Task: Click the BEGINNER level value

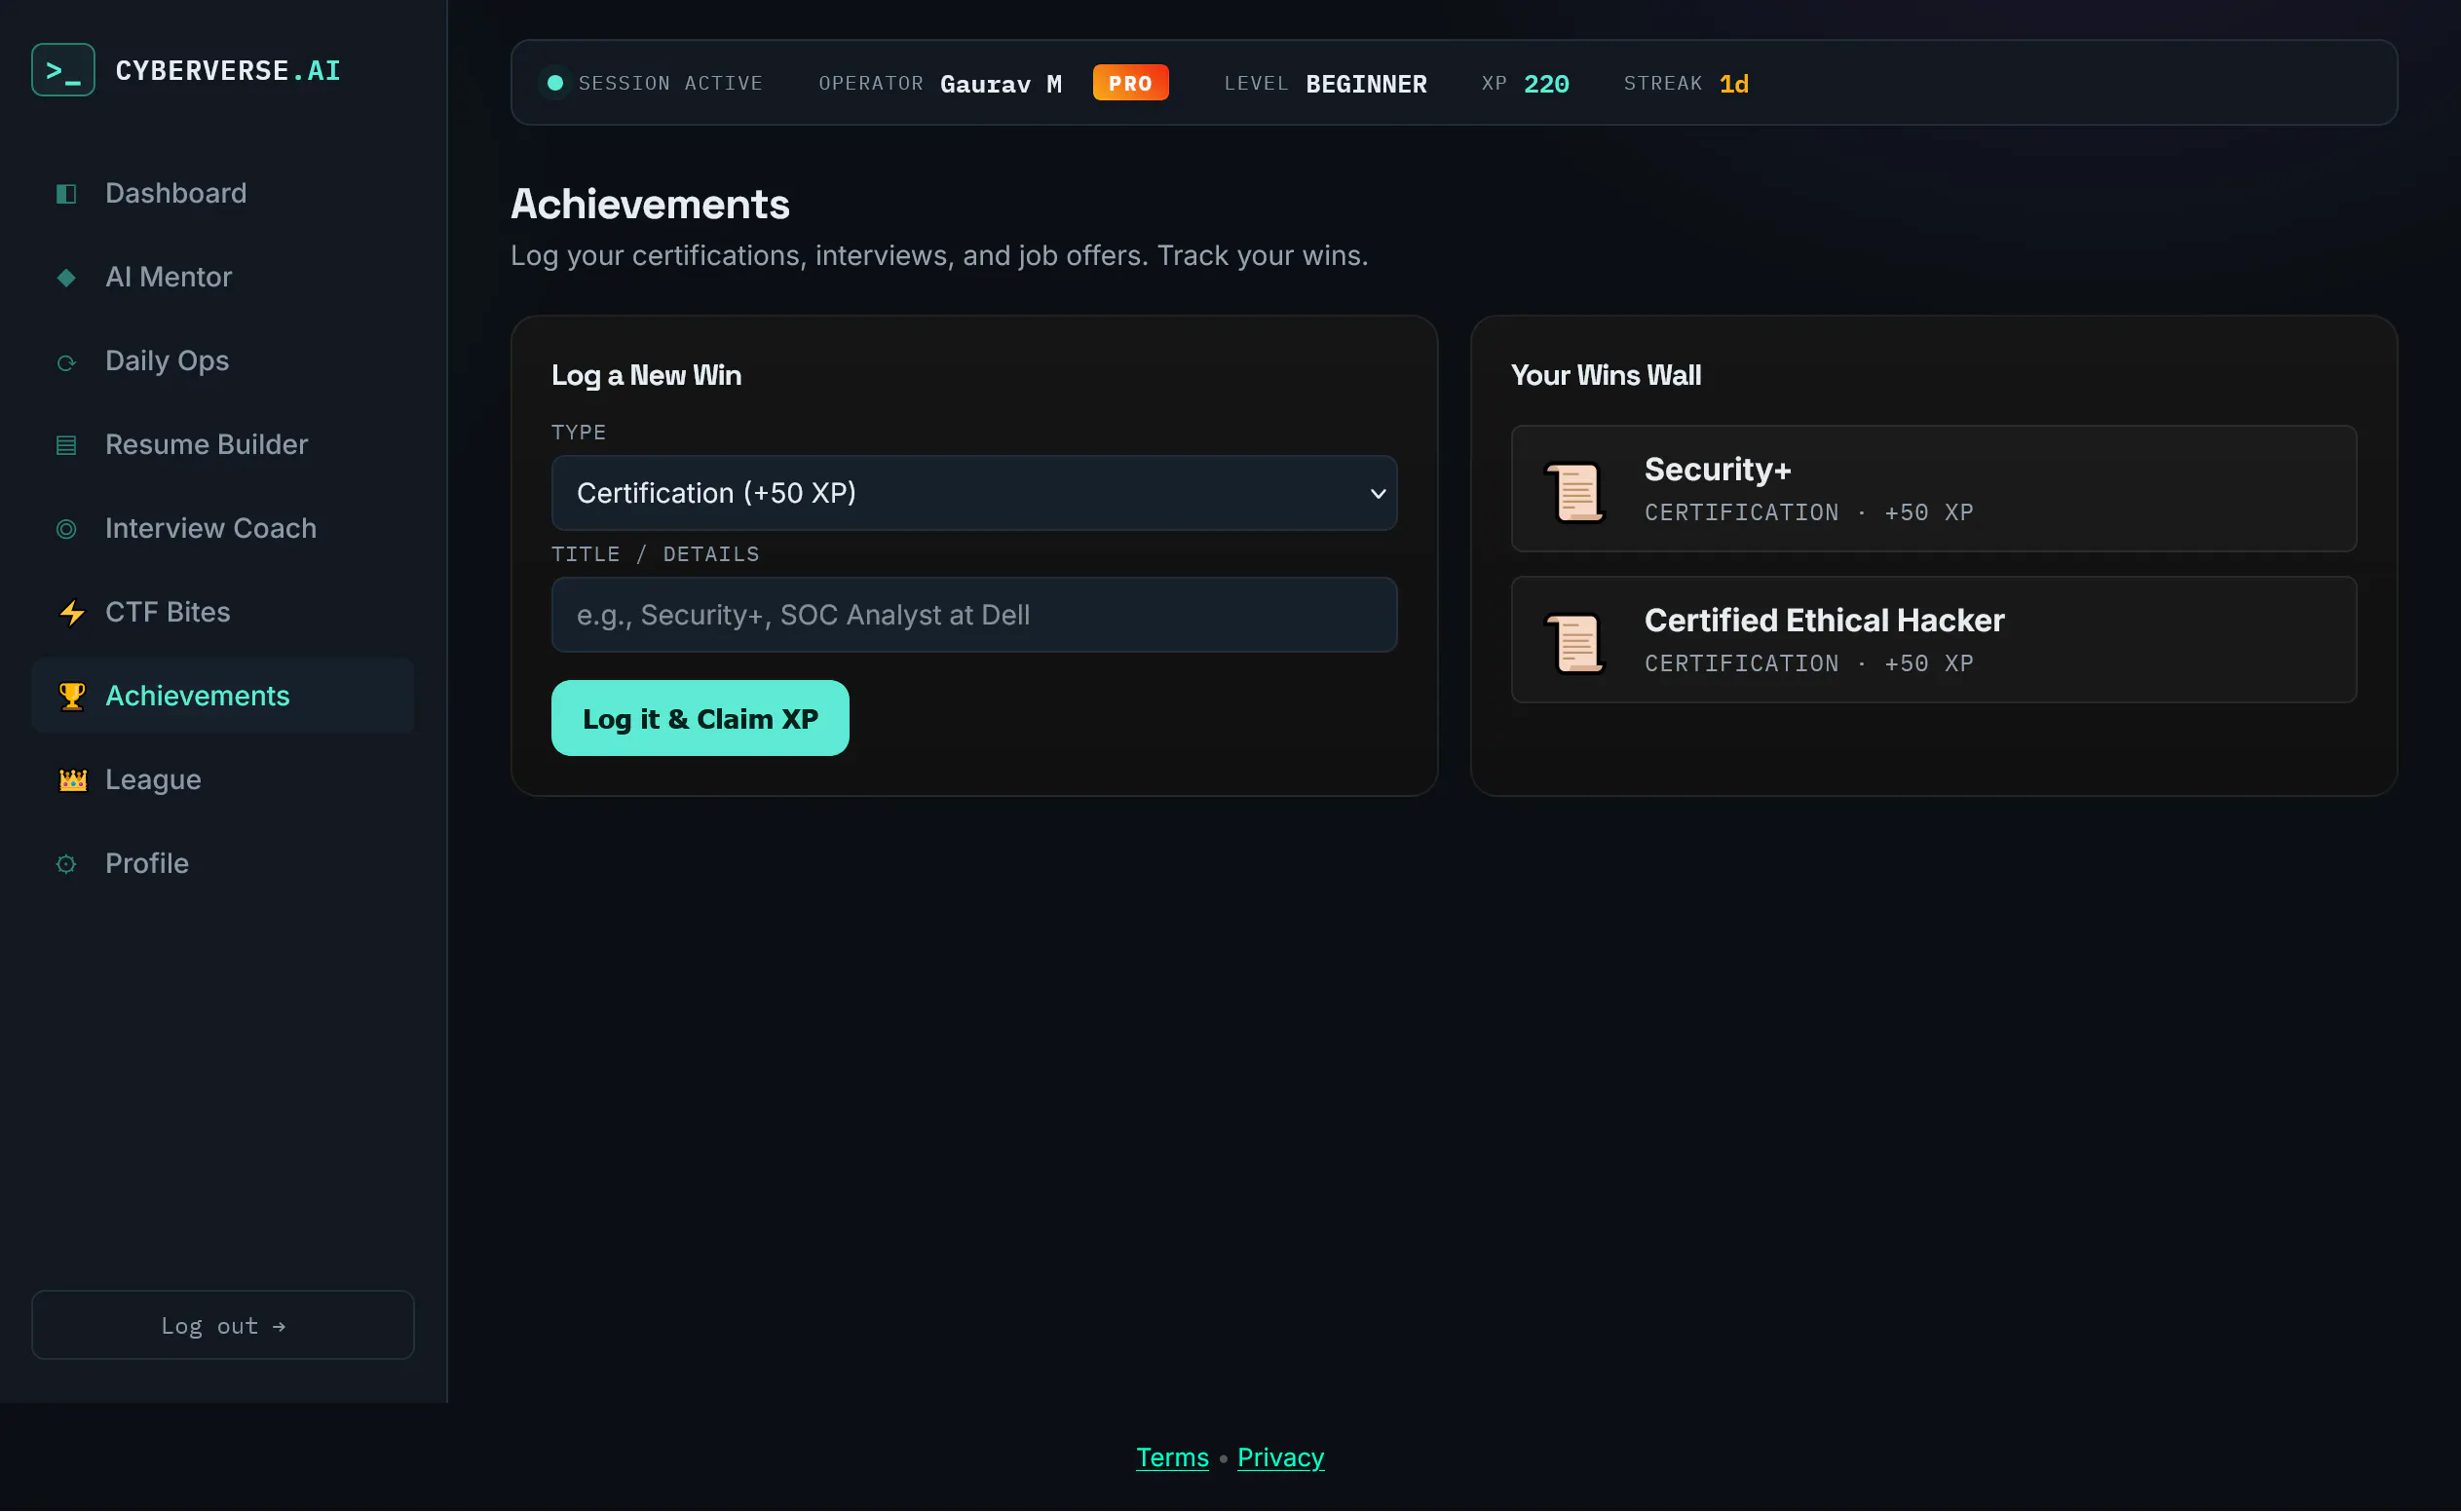Action: pyautogui.click(x=1366, y=84)
